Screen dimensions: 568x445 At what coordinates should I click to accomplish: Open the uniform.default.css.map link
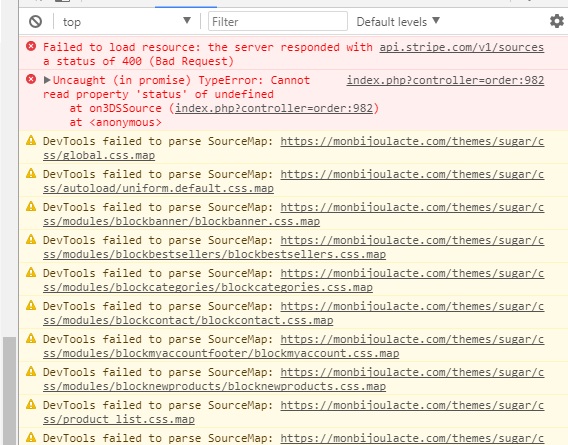(293, 181)
